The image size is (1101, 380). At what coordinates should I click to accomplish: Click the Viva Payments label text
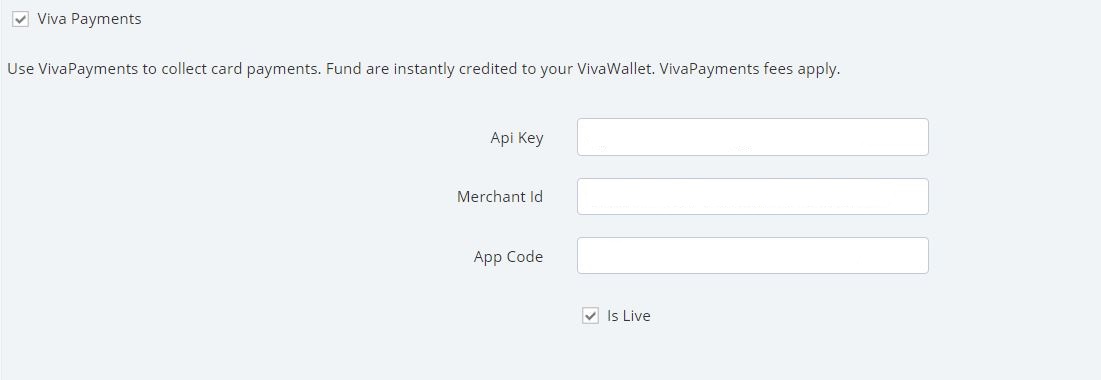click(89, 20)
